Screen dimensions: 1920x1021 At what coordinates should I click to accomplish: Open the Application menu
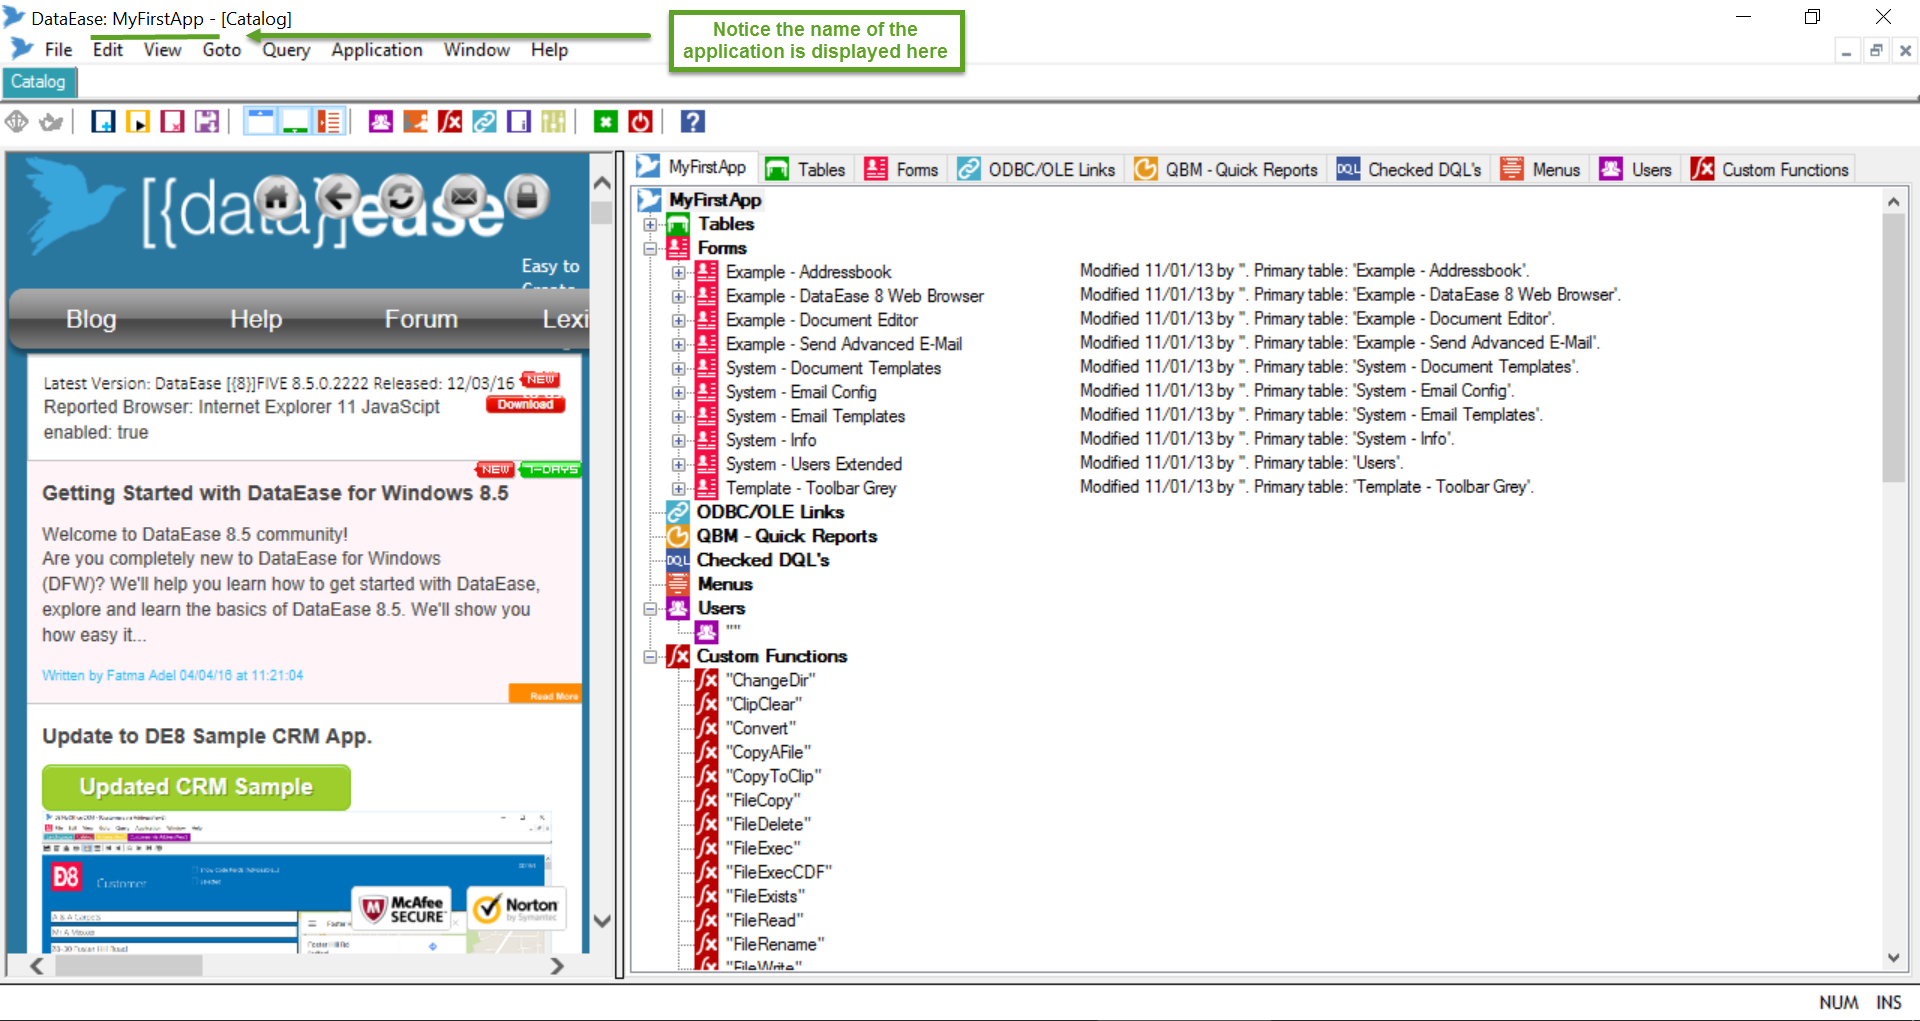(377, 50)
